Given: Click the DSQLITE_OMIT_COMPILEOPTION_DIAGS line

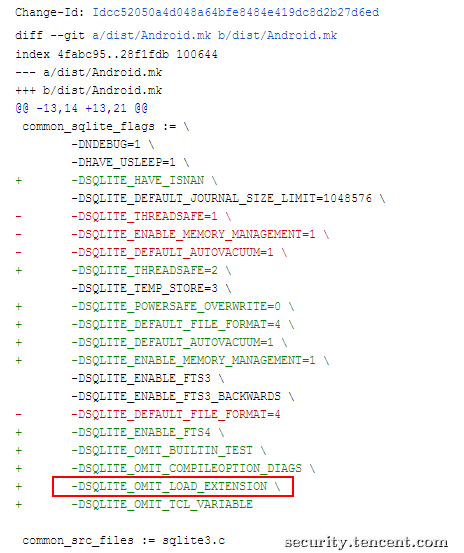Looking at the screenshot, I should pyautogui.click(x=193, y=468).
